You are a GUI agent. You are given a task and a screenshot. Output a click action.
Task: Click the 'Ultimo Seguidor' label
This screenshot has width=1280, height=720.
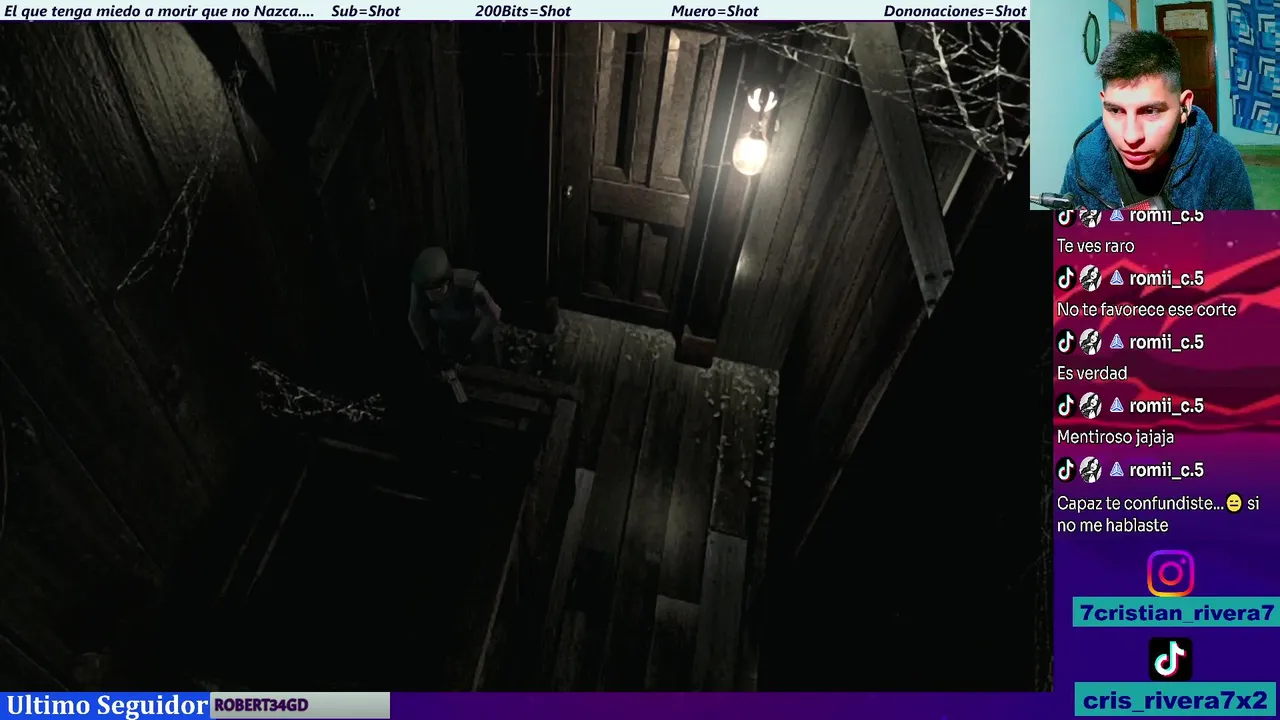pos(106,705)
